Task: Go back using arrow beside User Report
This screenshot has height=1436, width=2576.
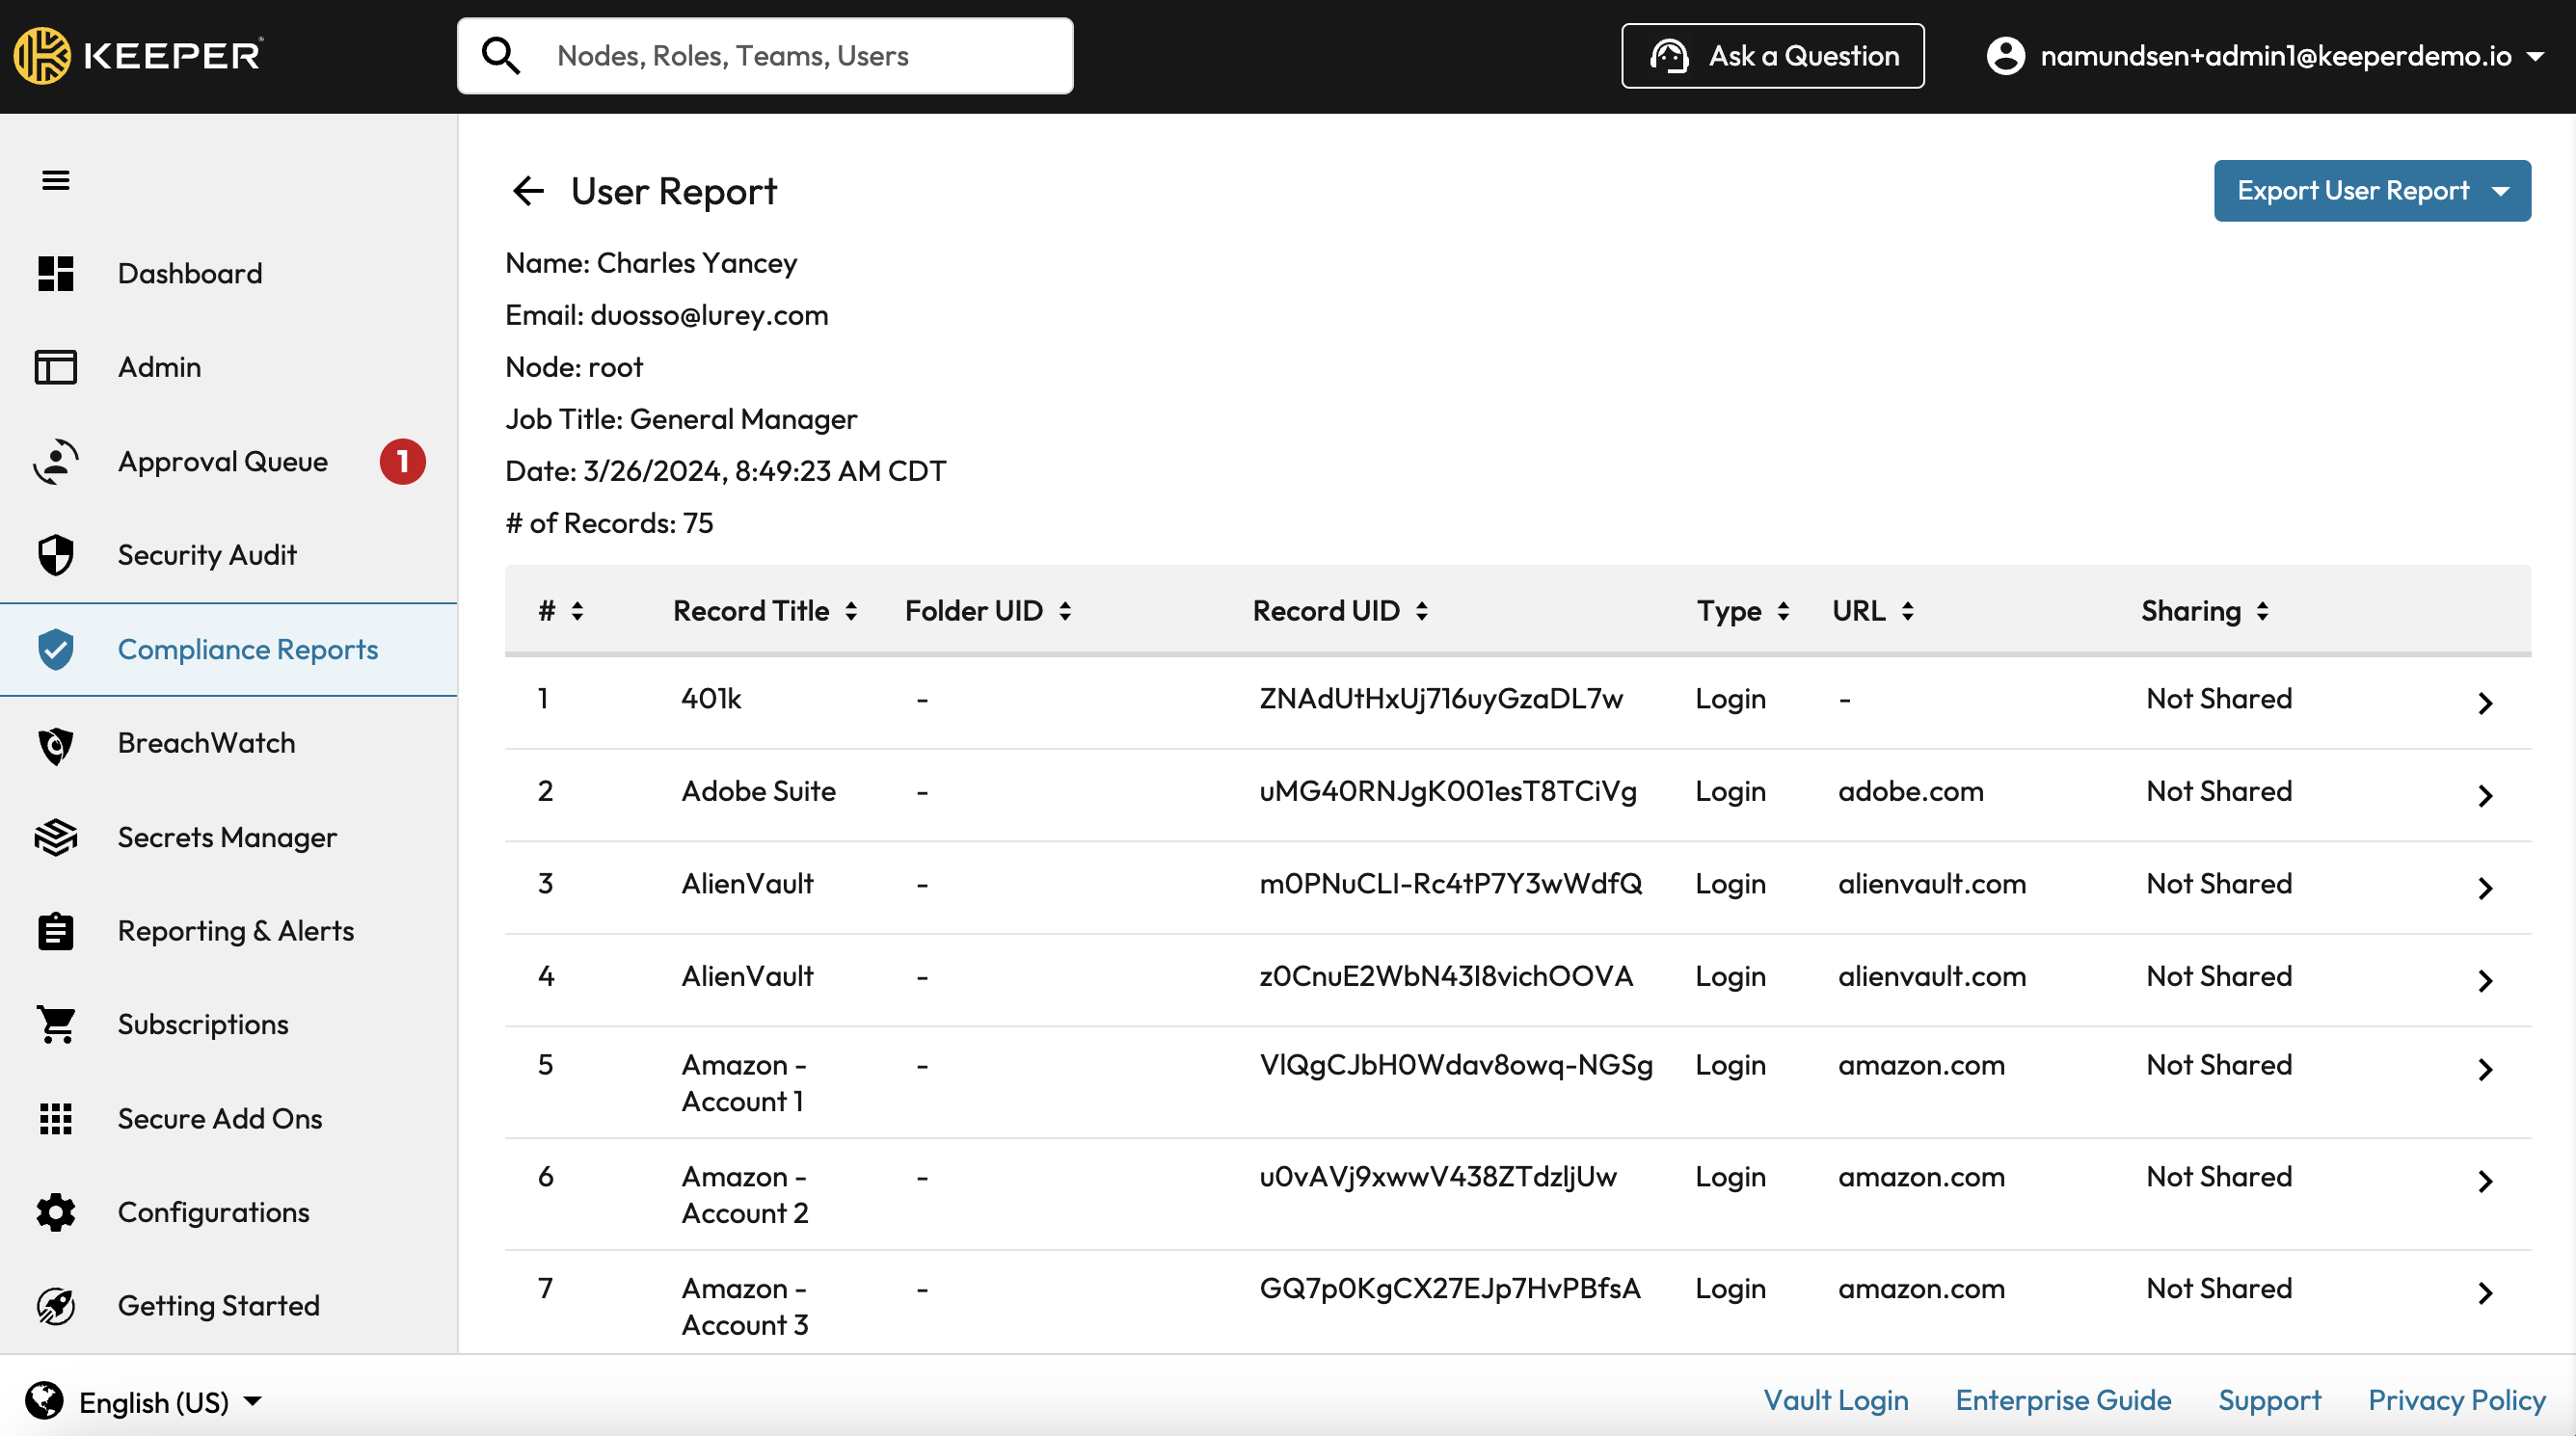Action: tap(528, 191)
